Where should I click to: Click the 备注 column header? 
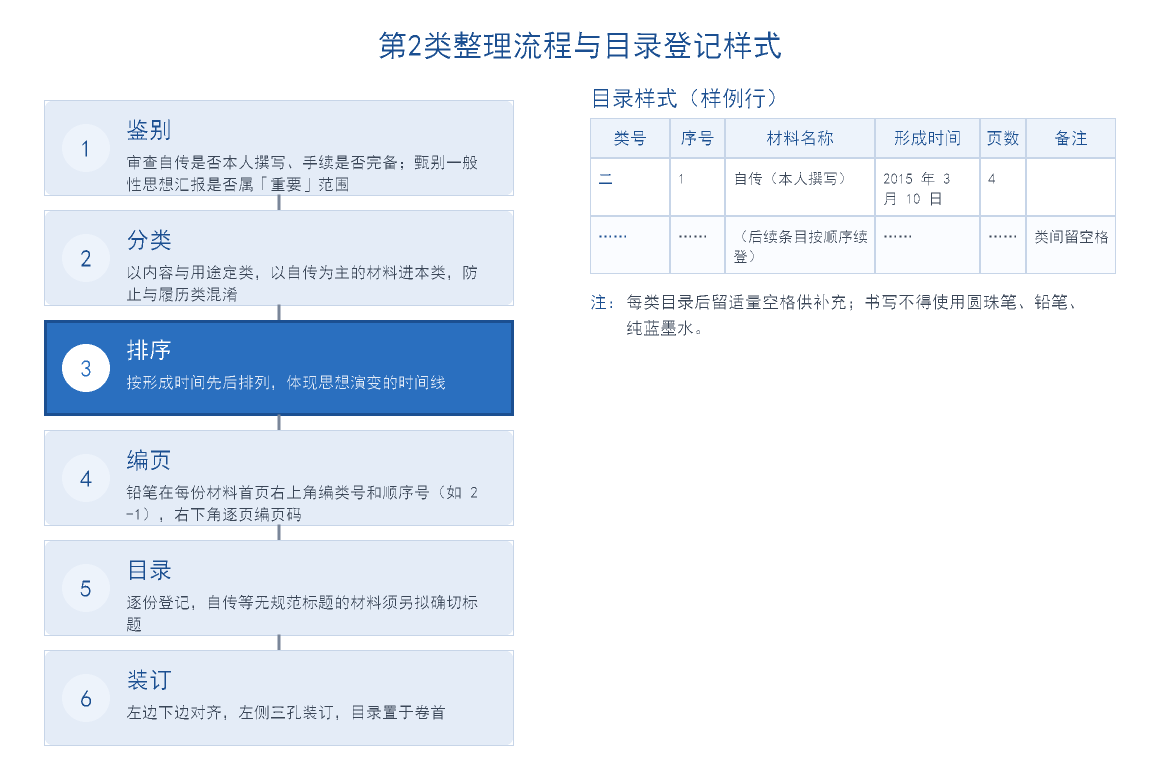click(x=1070, y=138)
